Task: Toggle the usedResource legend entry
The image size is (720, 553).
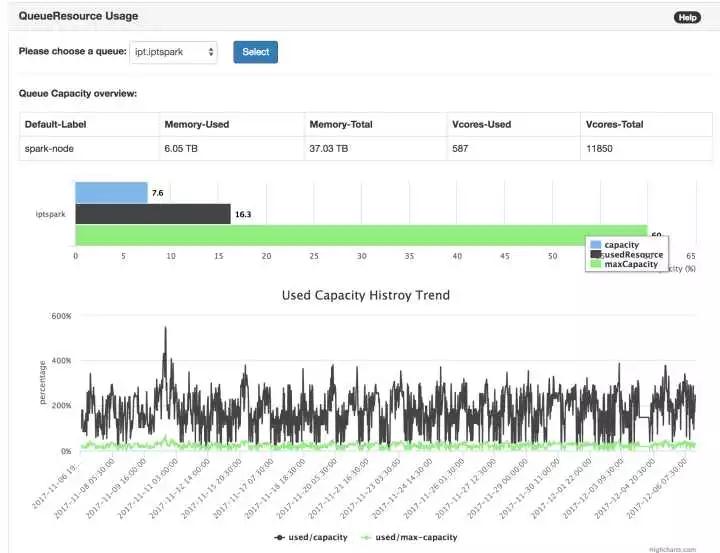Action: point(627,254)
